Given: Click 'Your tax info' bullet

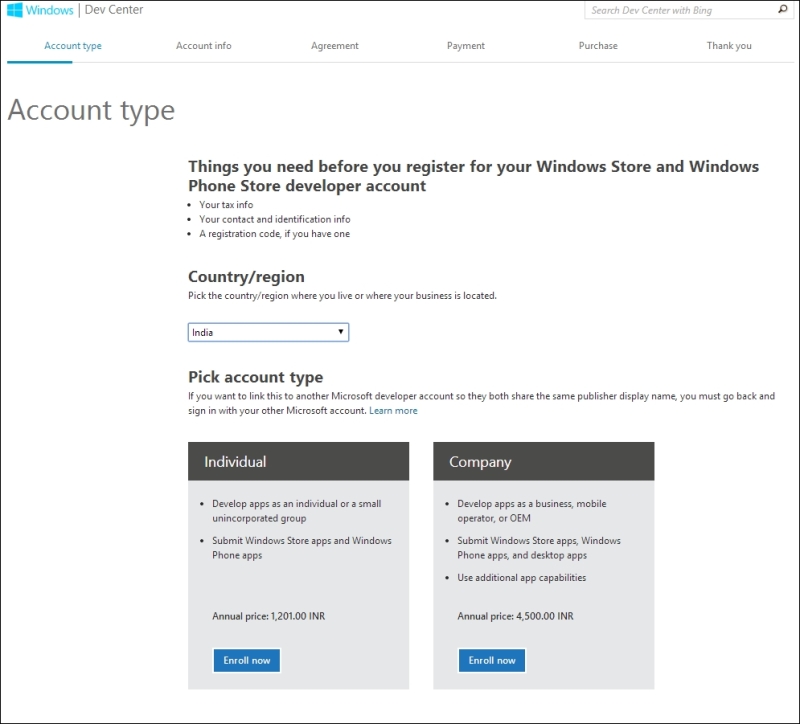Looking at the screenshot, I should click(226, 205).
